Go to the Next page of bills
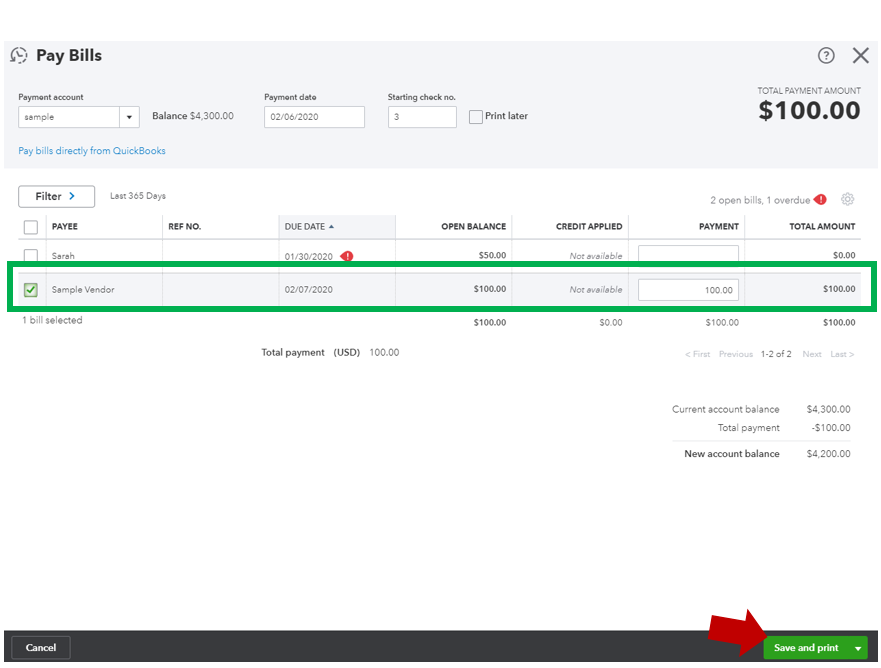 pyautogui.click(x=811, y=354)
